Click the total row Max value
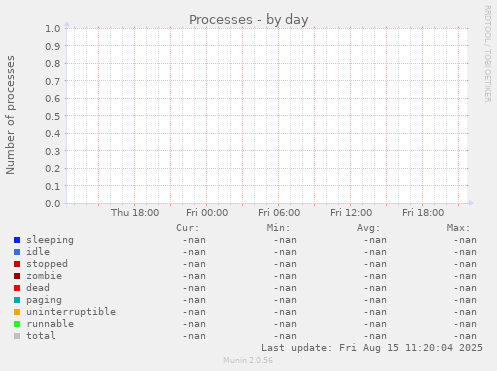Screen dimensions: 497x371 coord(465,336)
